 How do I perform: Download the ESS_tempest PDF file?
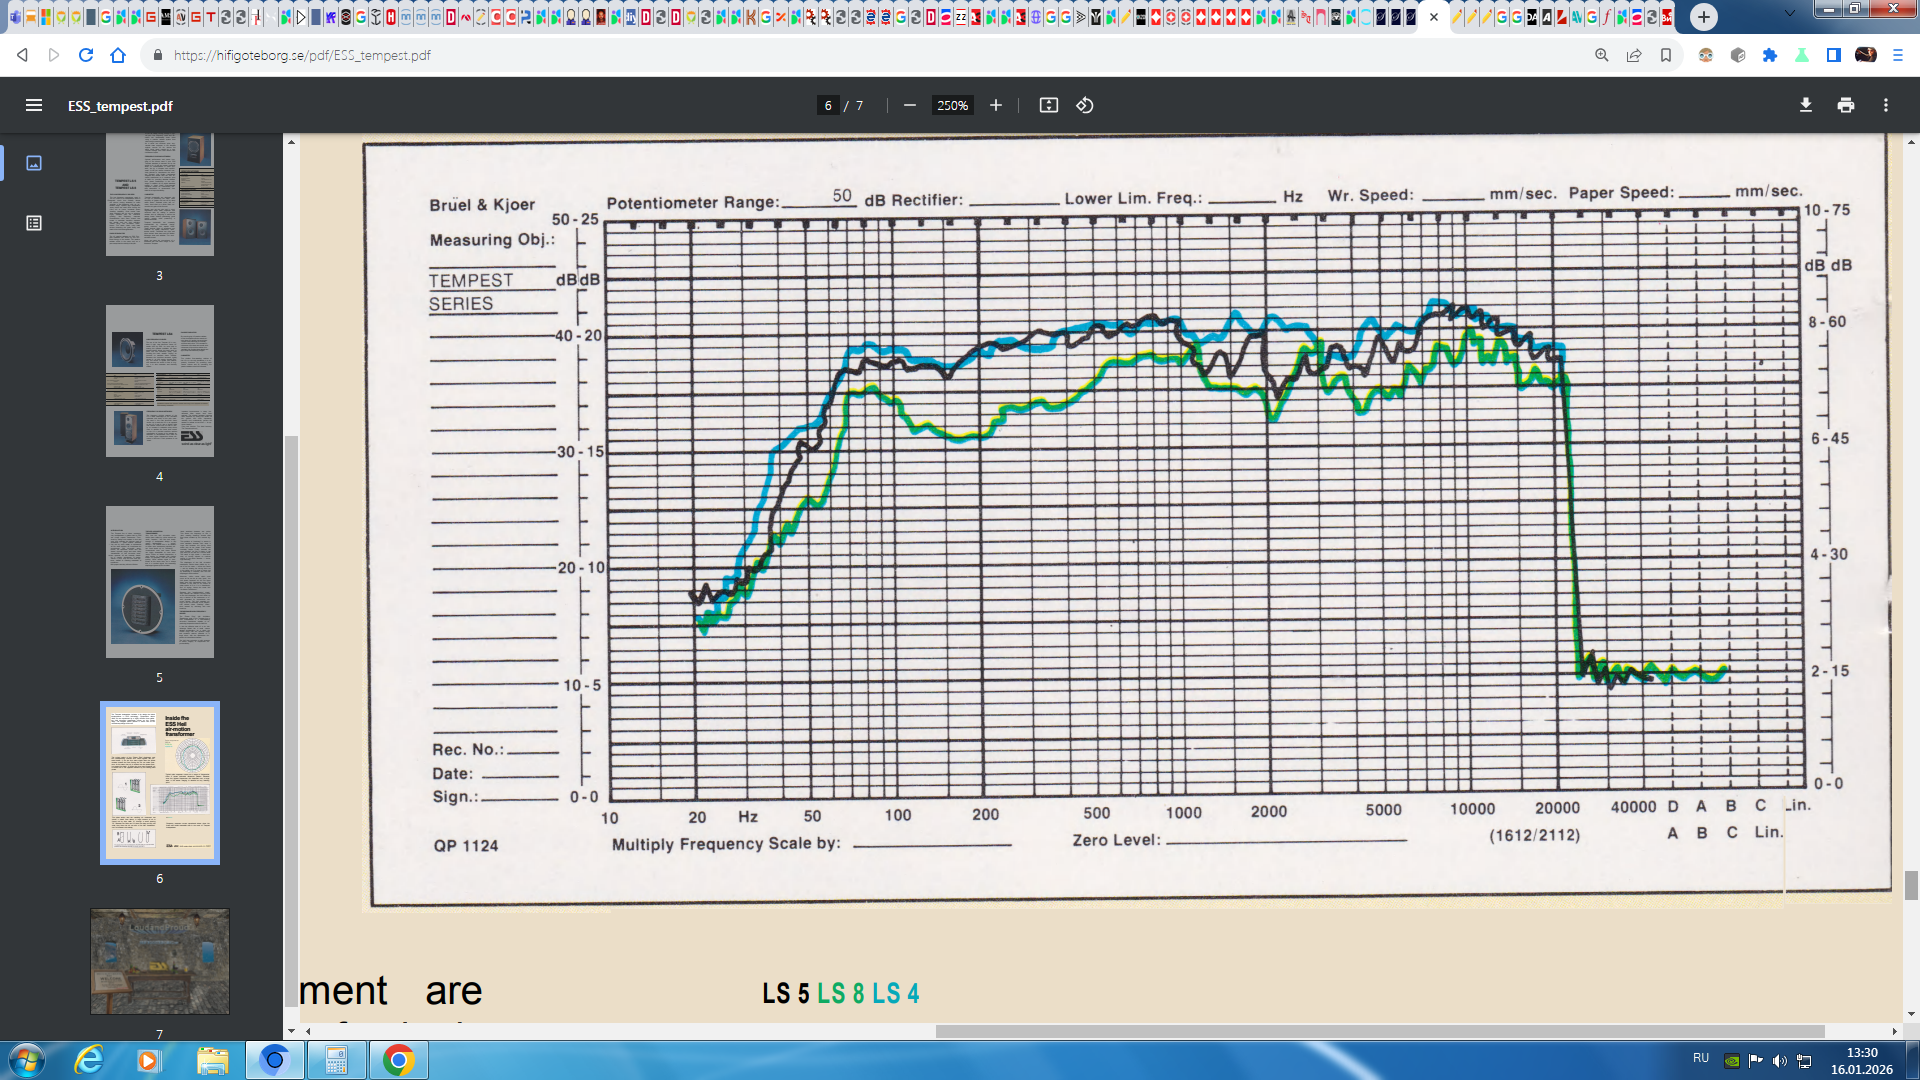(x=1806, y=105)
